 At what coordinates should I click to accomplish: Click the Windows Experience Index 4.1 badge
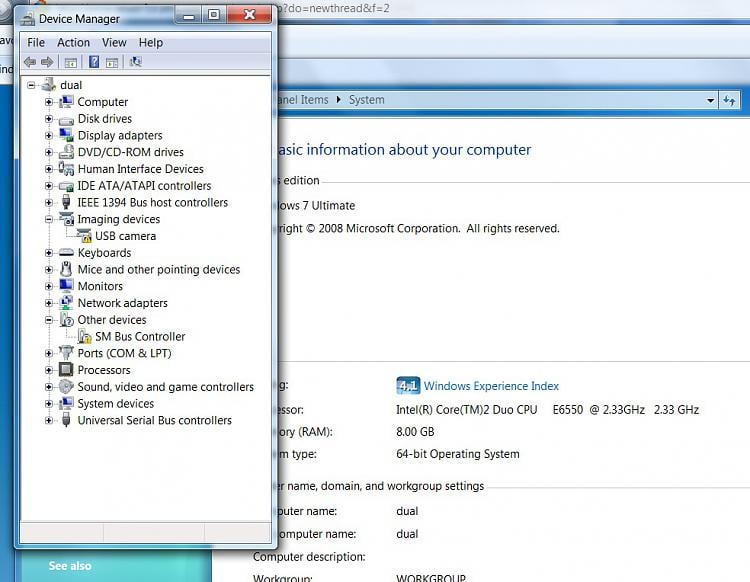pos(408,385)
